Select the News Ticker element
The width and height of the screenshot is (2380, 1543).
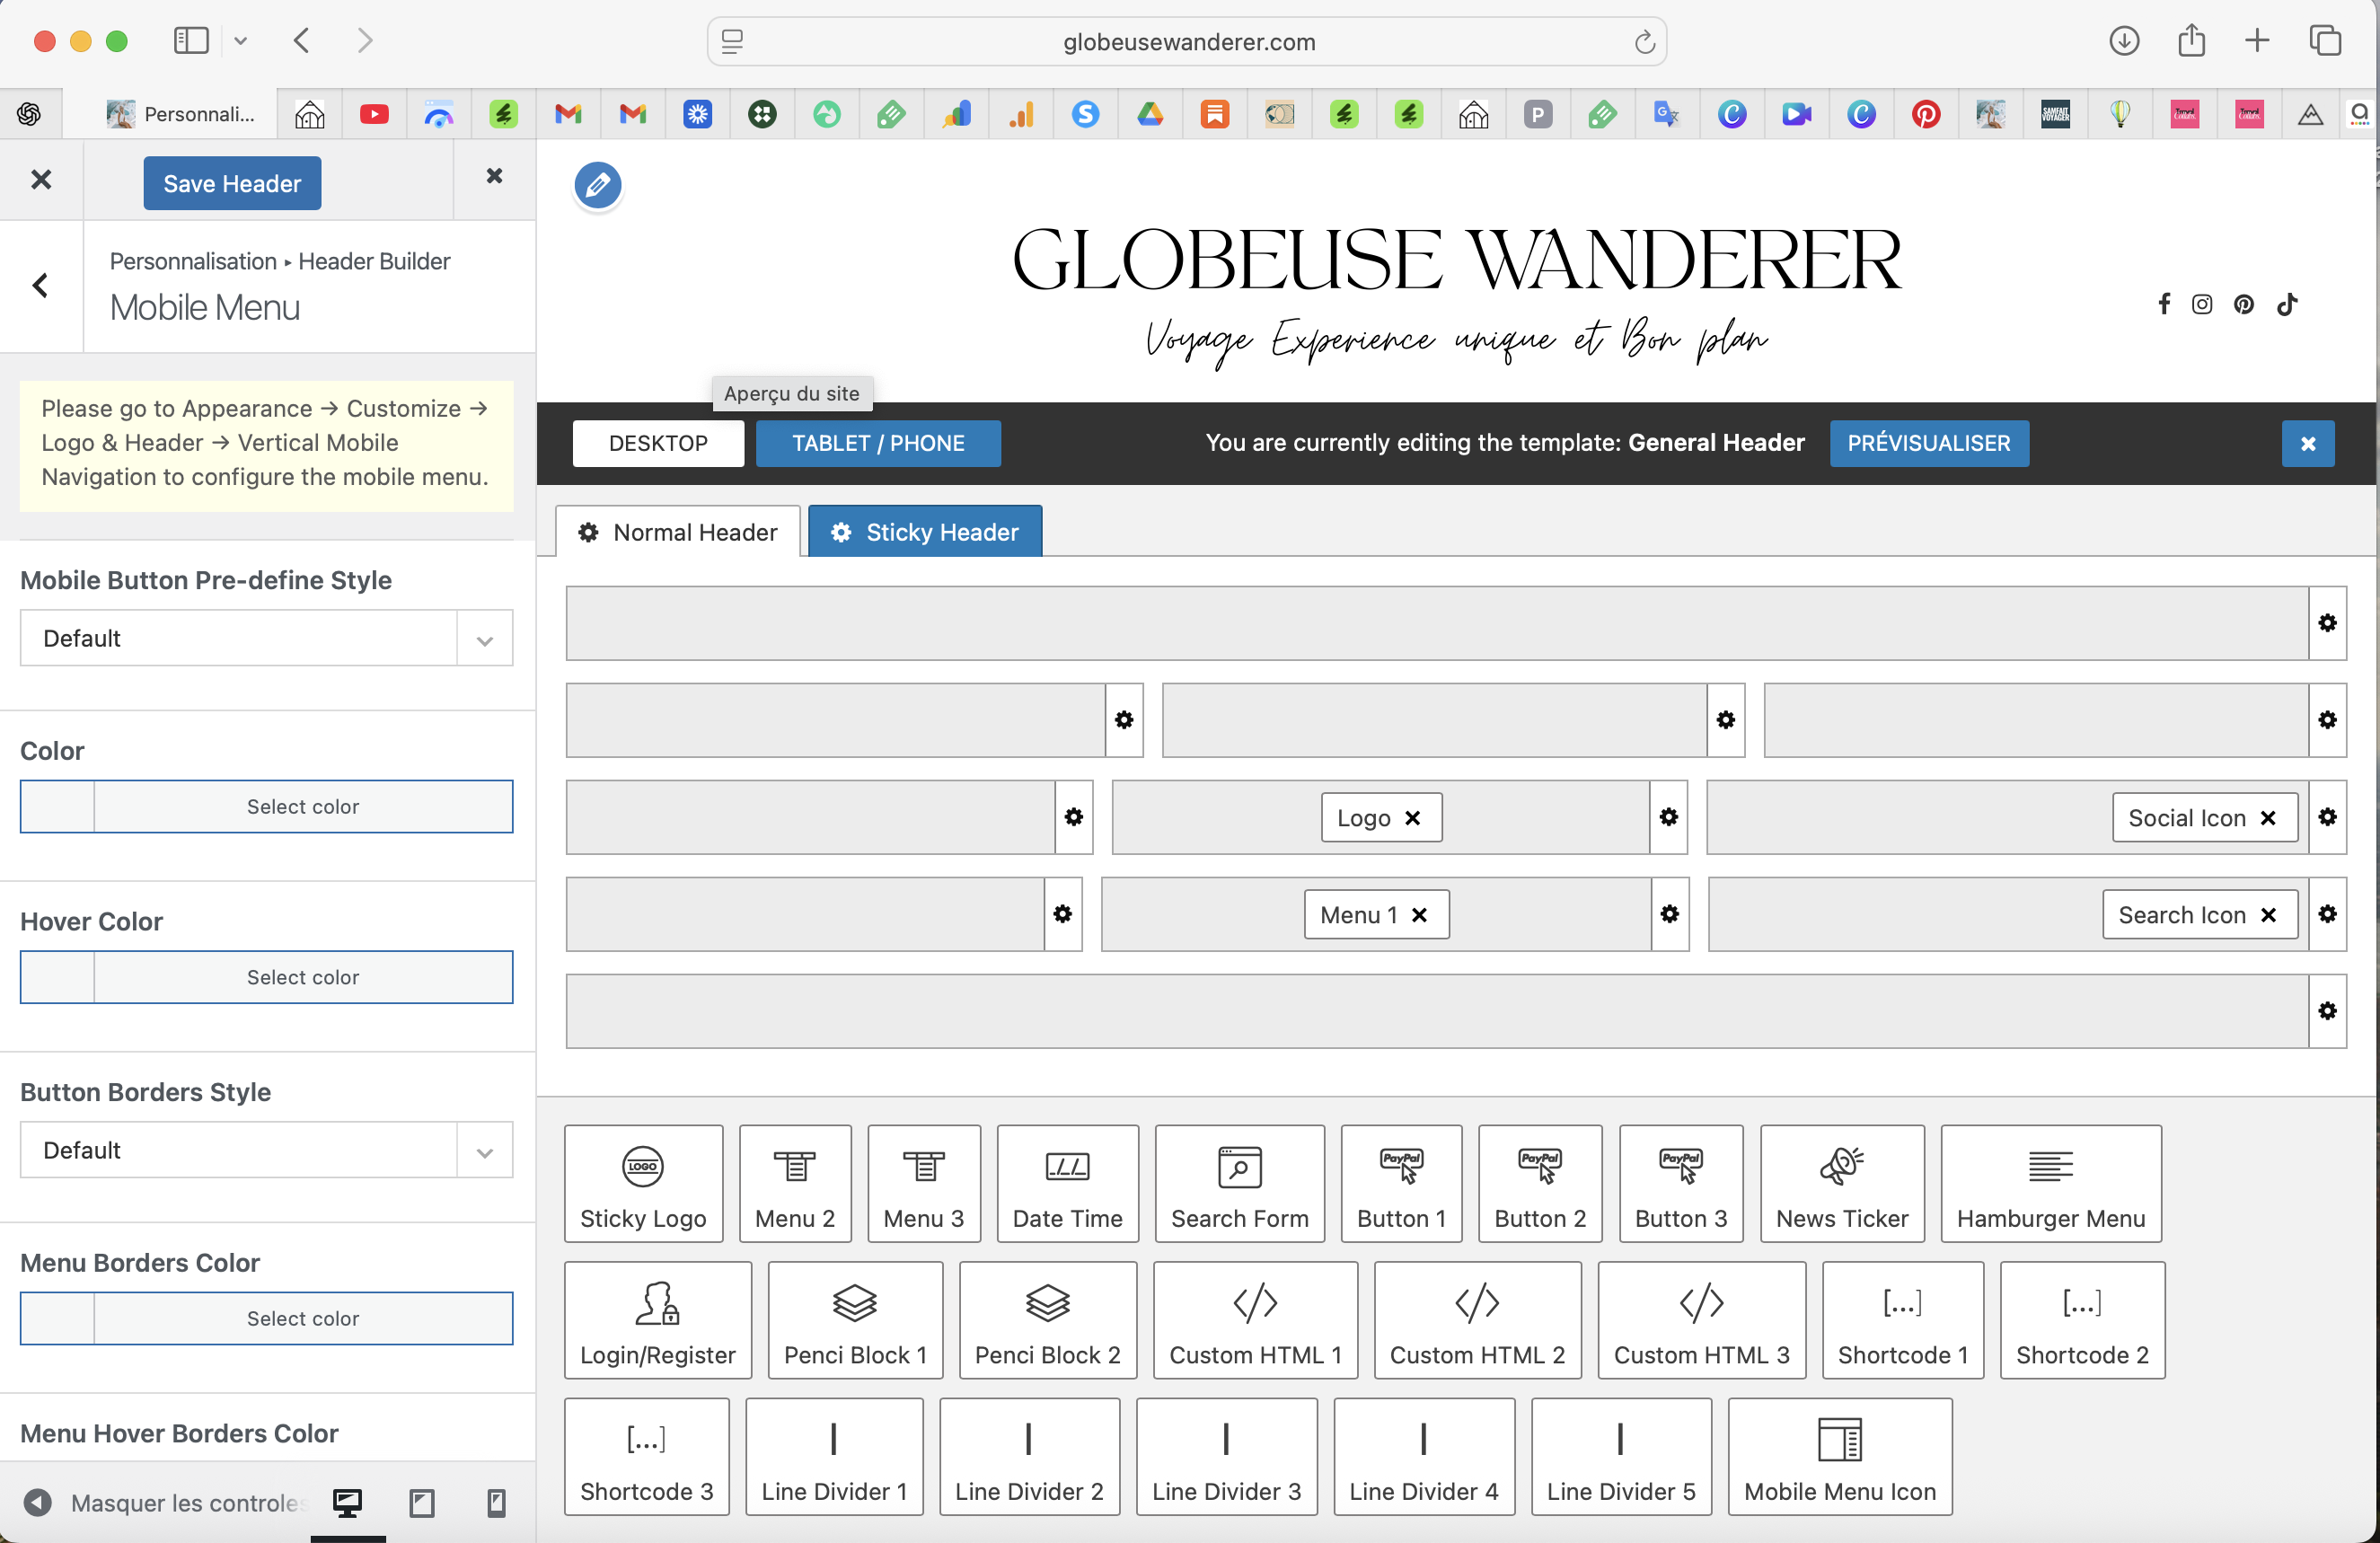(1841, 1183)
